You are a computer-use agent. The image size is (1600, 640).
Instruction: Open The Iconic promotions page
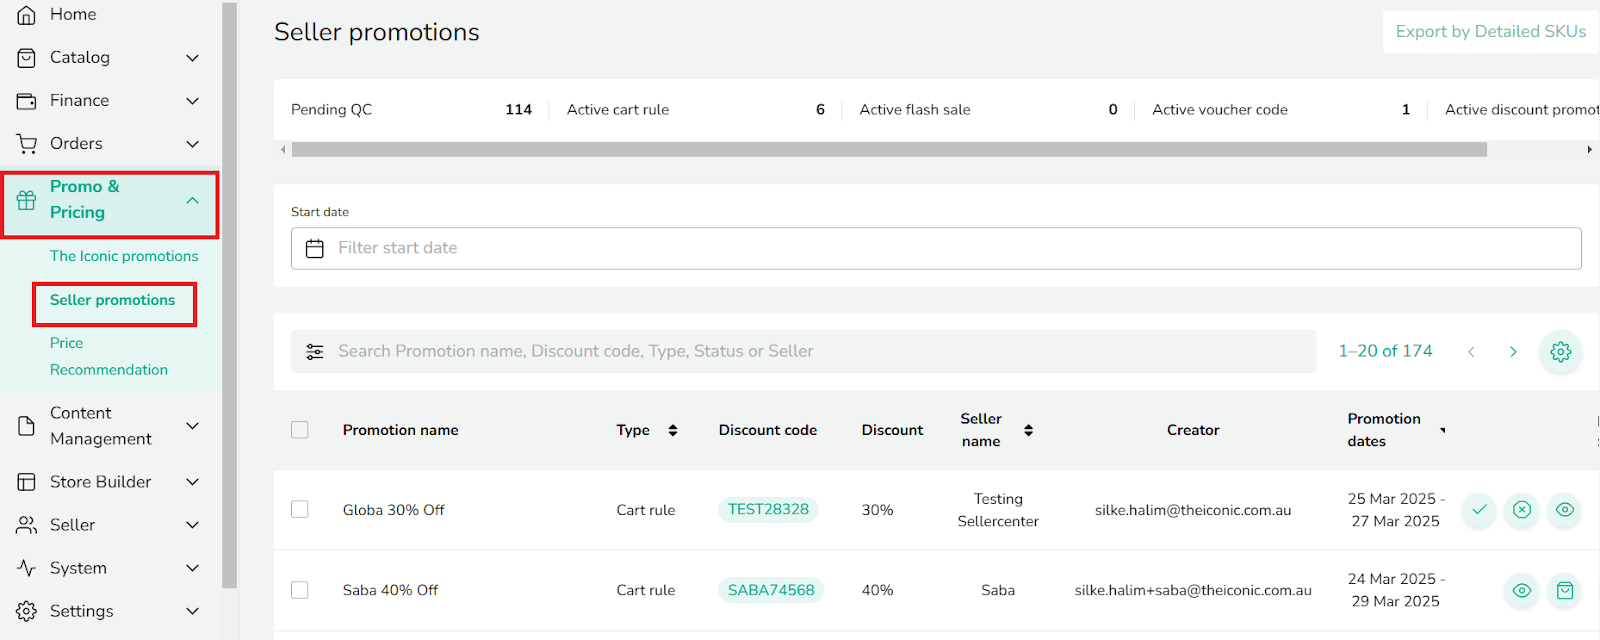[124, 256]
